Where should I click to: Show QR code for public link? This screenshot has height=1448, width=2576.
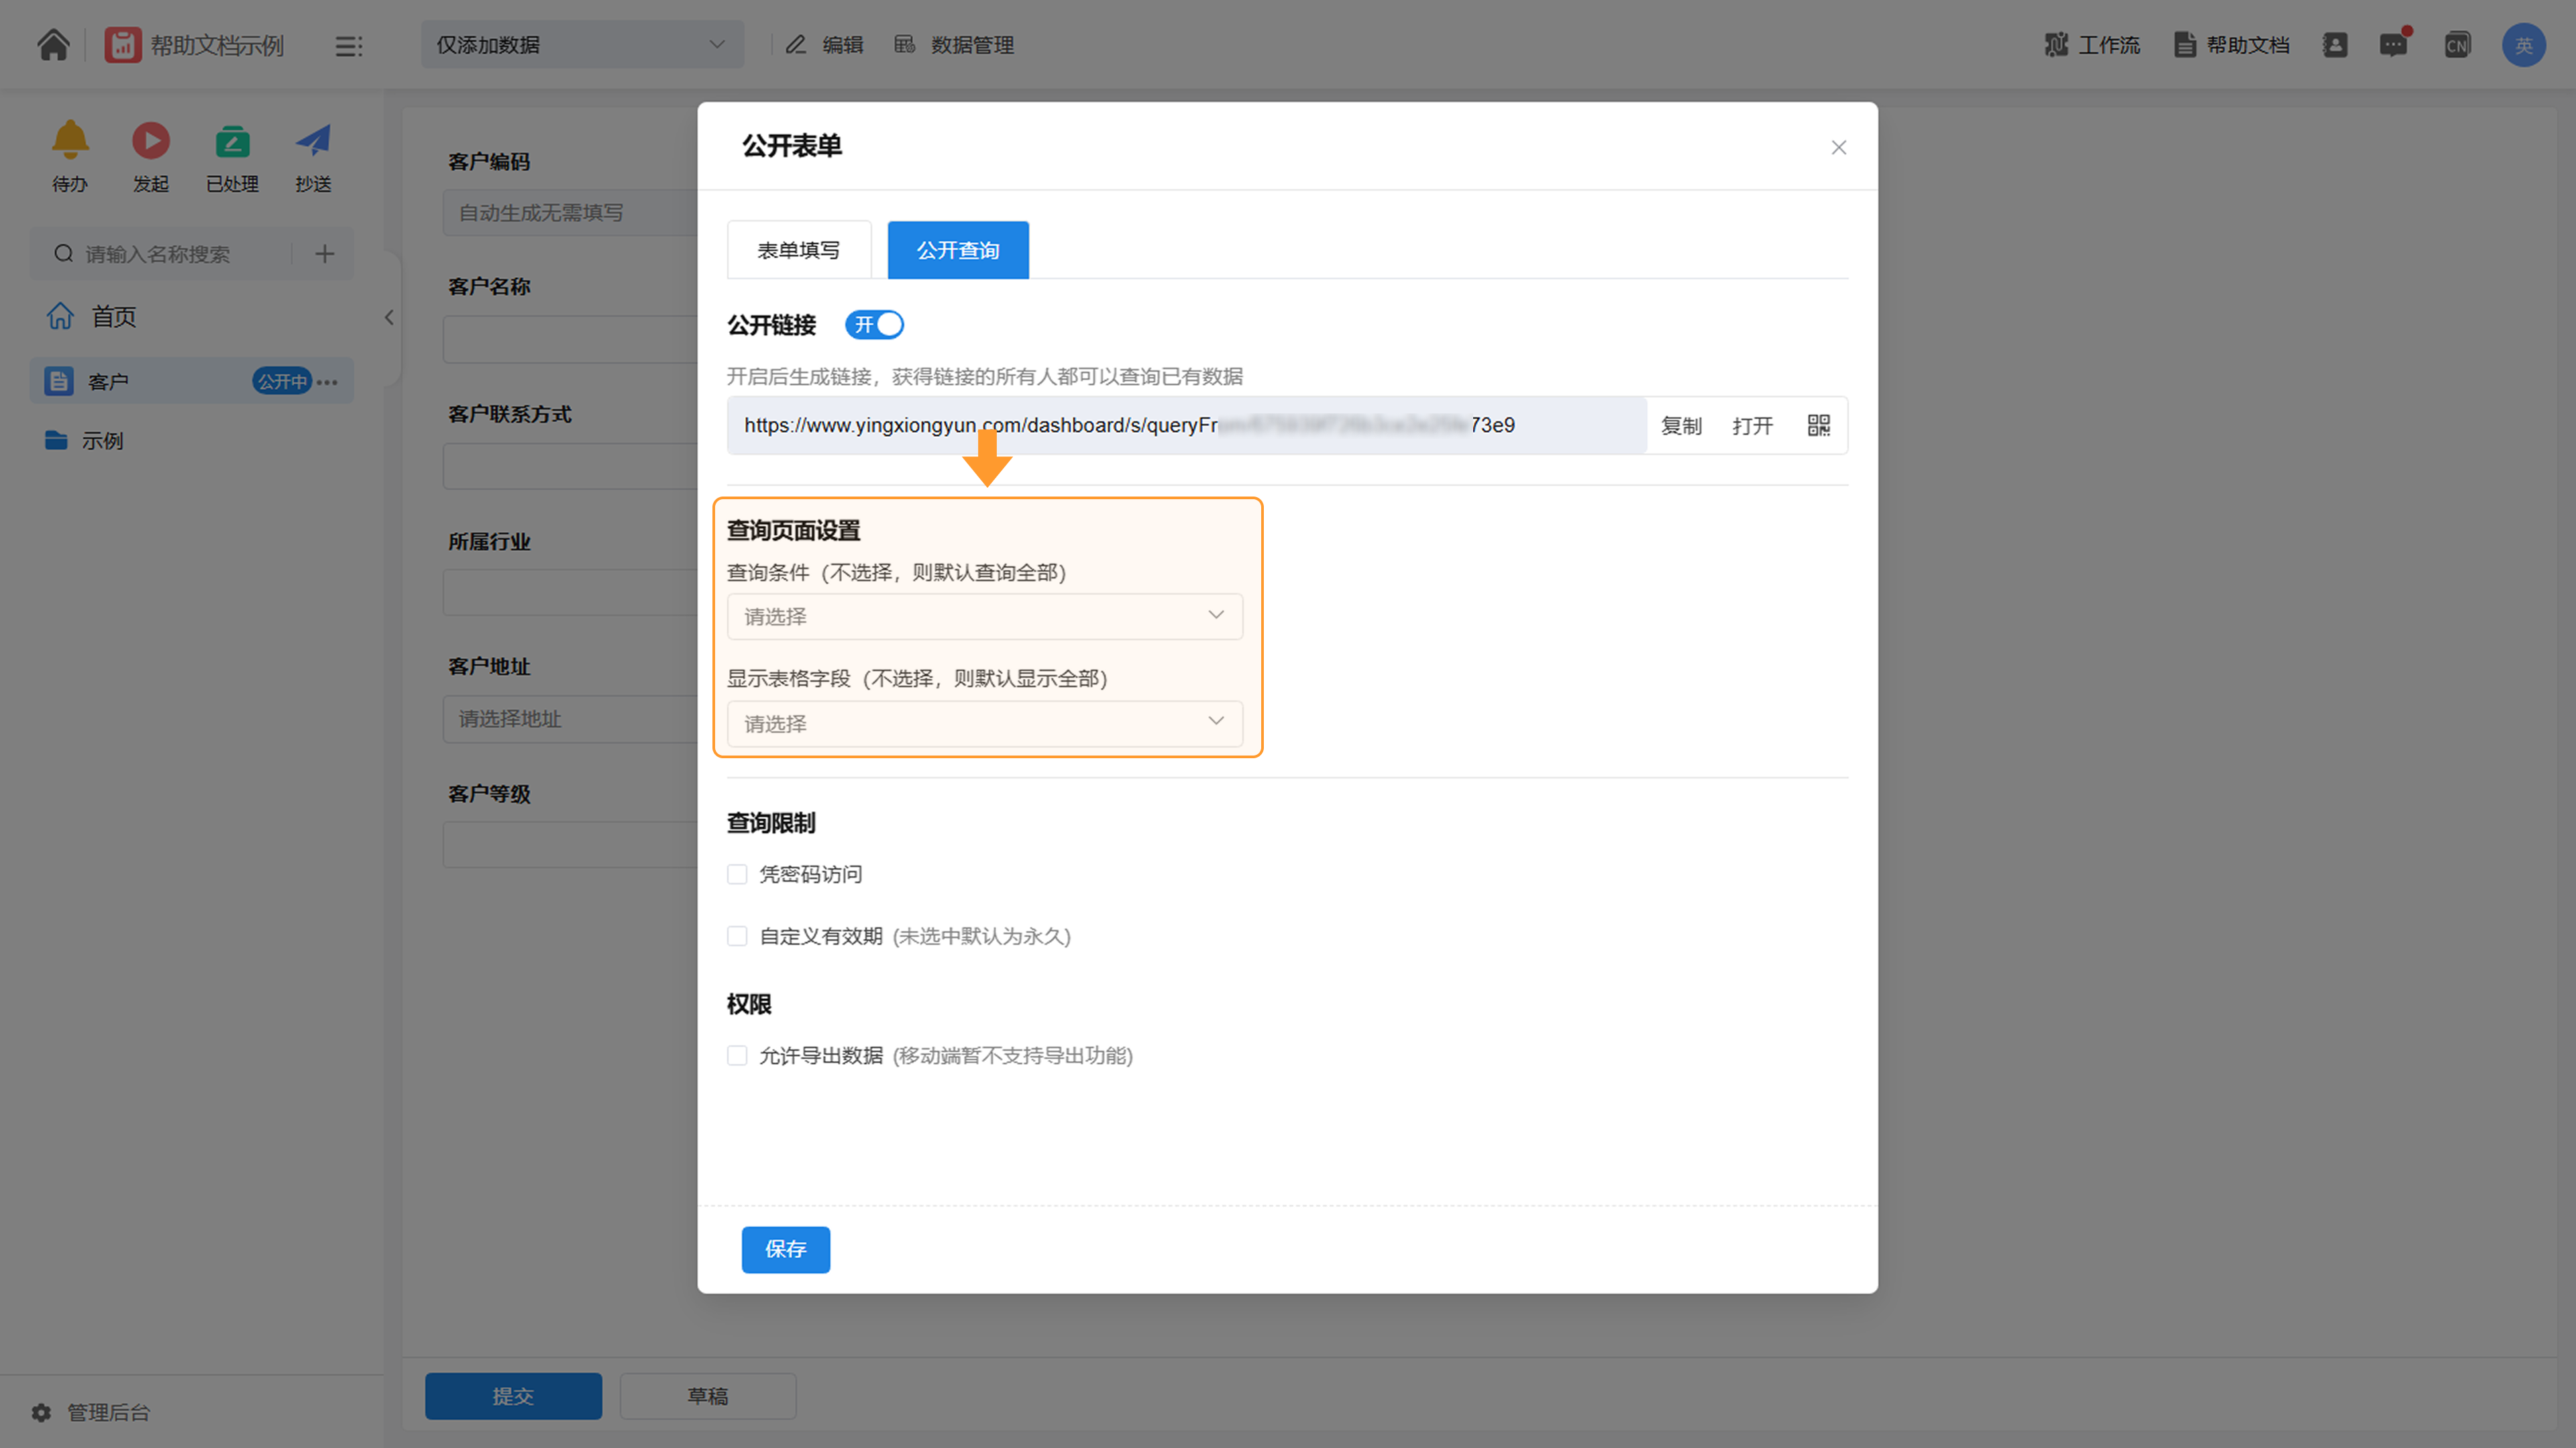point(1819,426)
